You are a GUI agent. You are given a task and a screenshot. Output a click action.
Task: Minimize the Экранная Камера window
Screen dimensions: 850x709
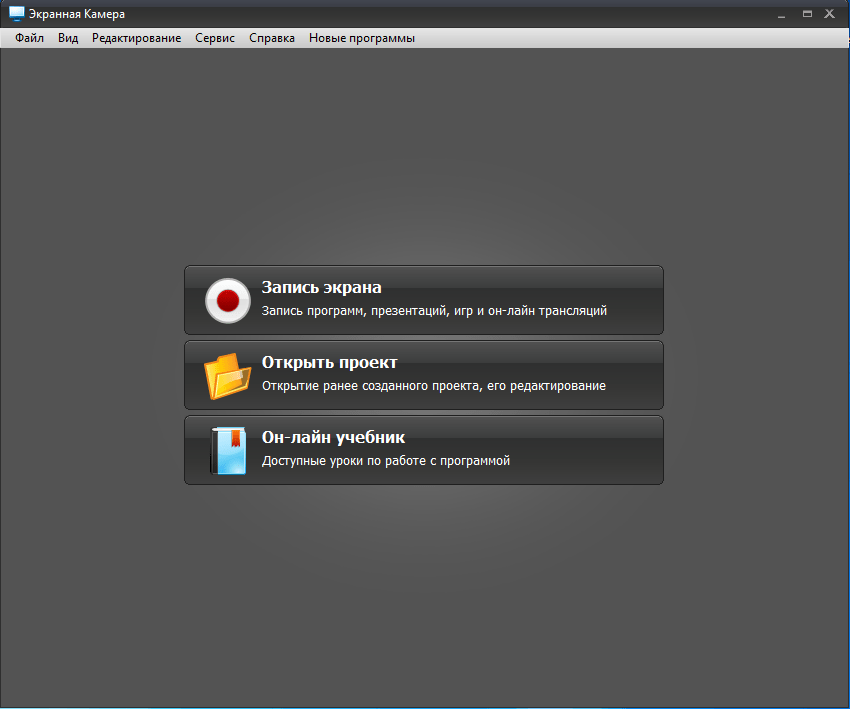pos(784,14)
